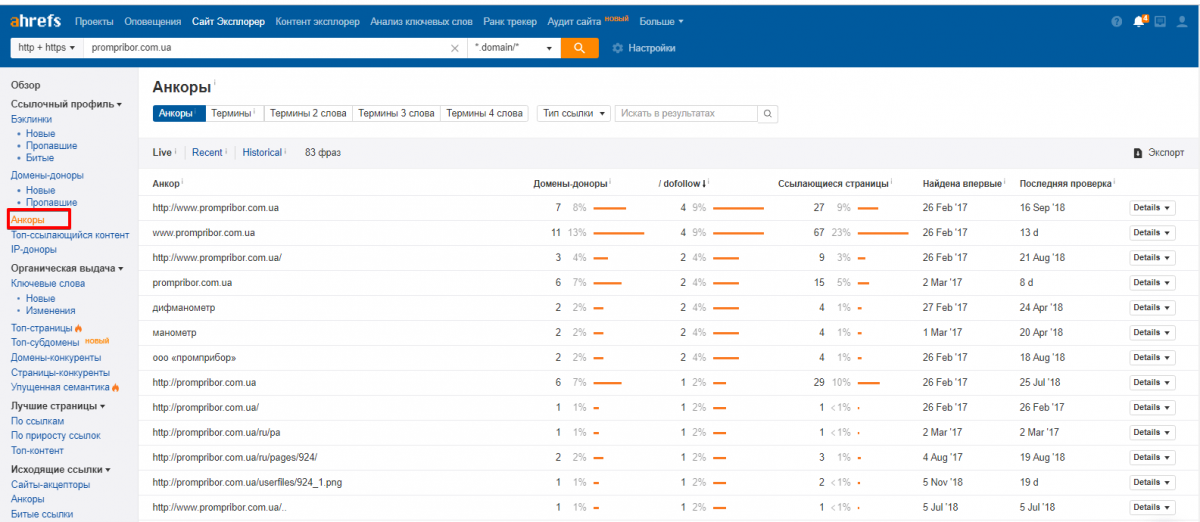Click the Экспорт button
The height and width of the screenshot is (522, 1200).
(x=1158, y=153)
